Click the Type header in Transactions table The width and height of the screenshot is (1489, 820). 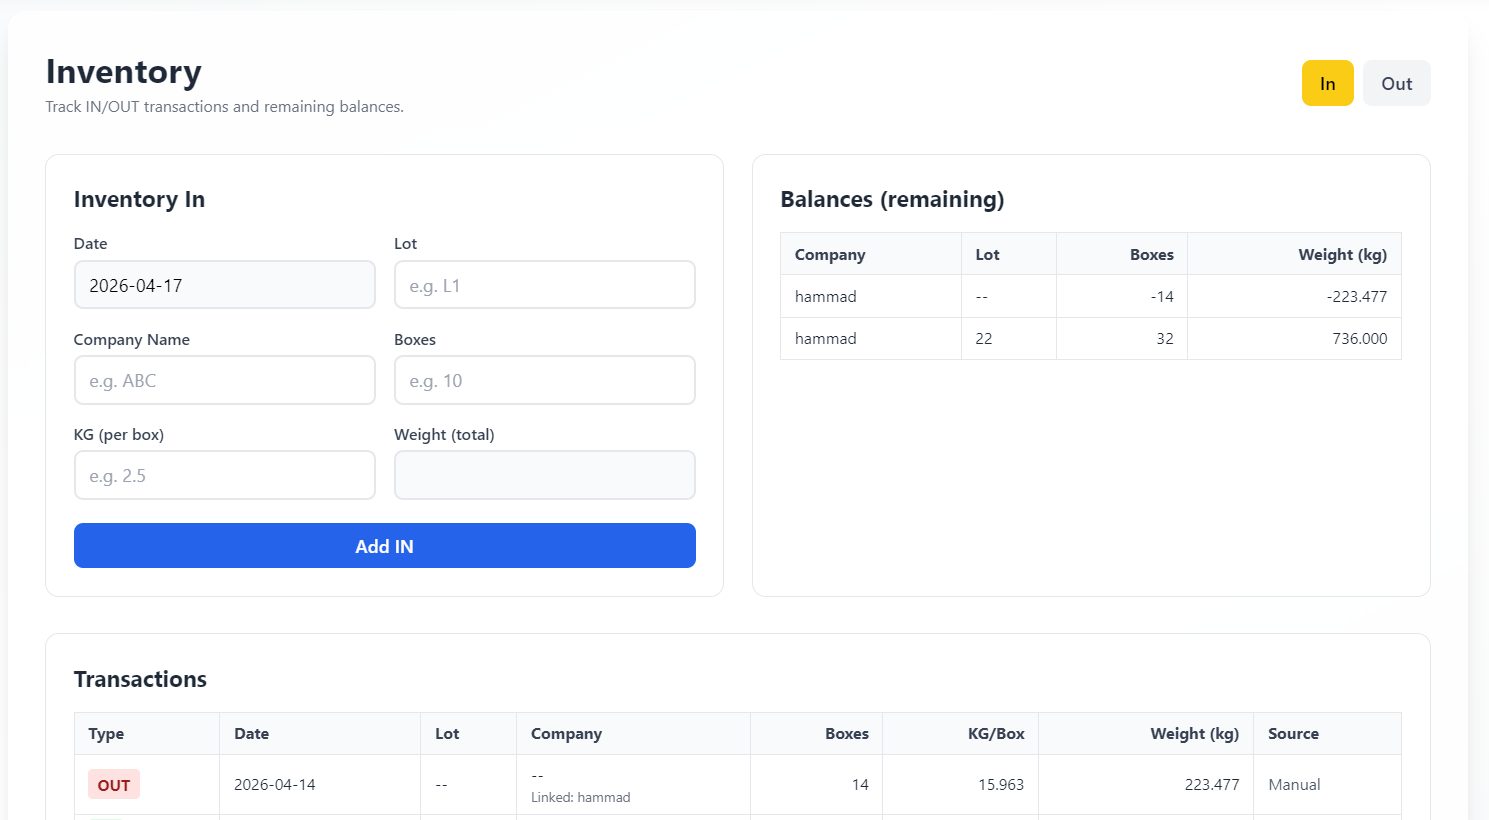pos(147,734)
